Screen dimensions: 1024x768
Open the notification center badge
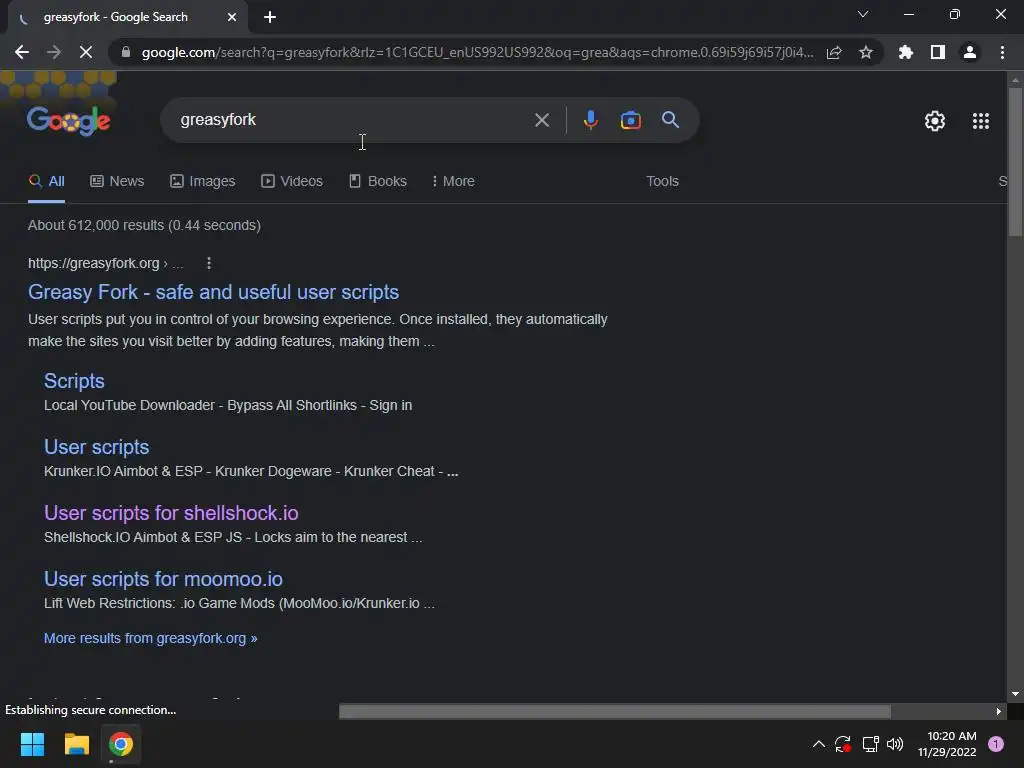[x=996, y=744]
